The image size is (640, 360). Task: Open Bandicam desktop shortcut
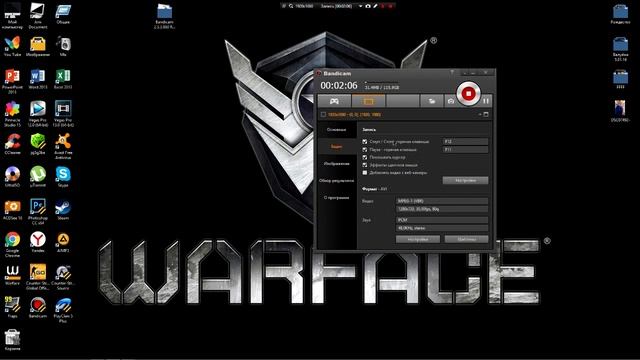pos(38,307)
